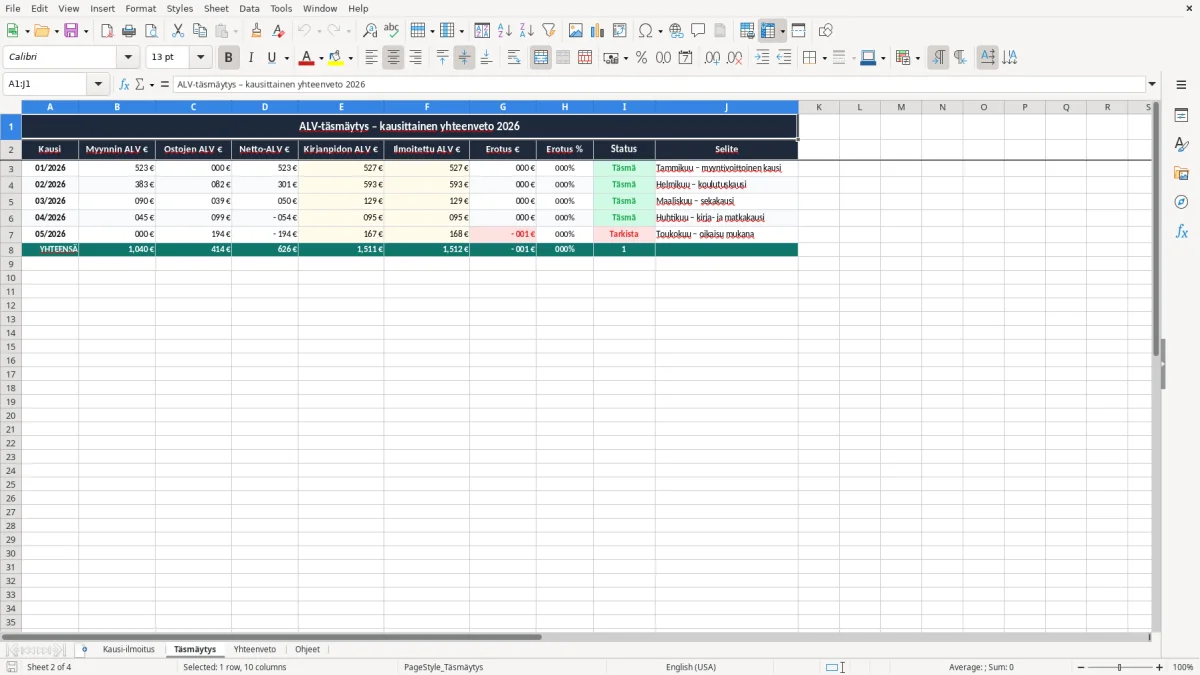Switch to Ohjeet sheet tab

point(307,650)
